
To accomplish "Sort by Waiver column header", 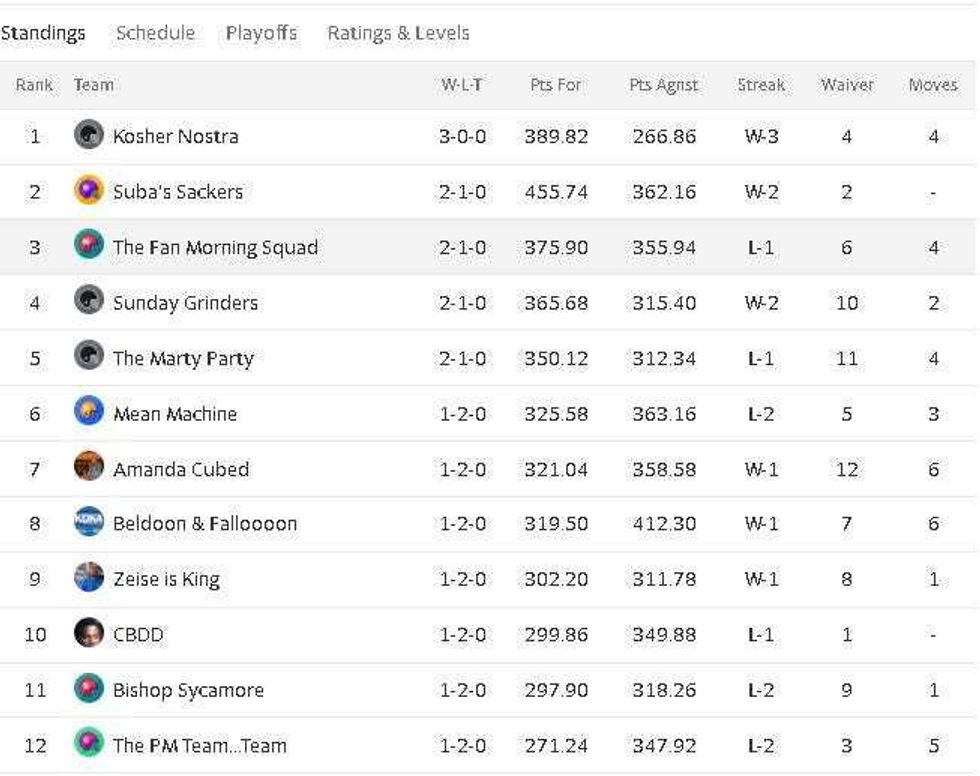I will click(x=847, y=84).
